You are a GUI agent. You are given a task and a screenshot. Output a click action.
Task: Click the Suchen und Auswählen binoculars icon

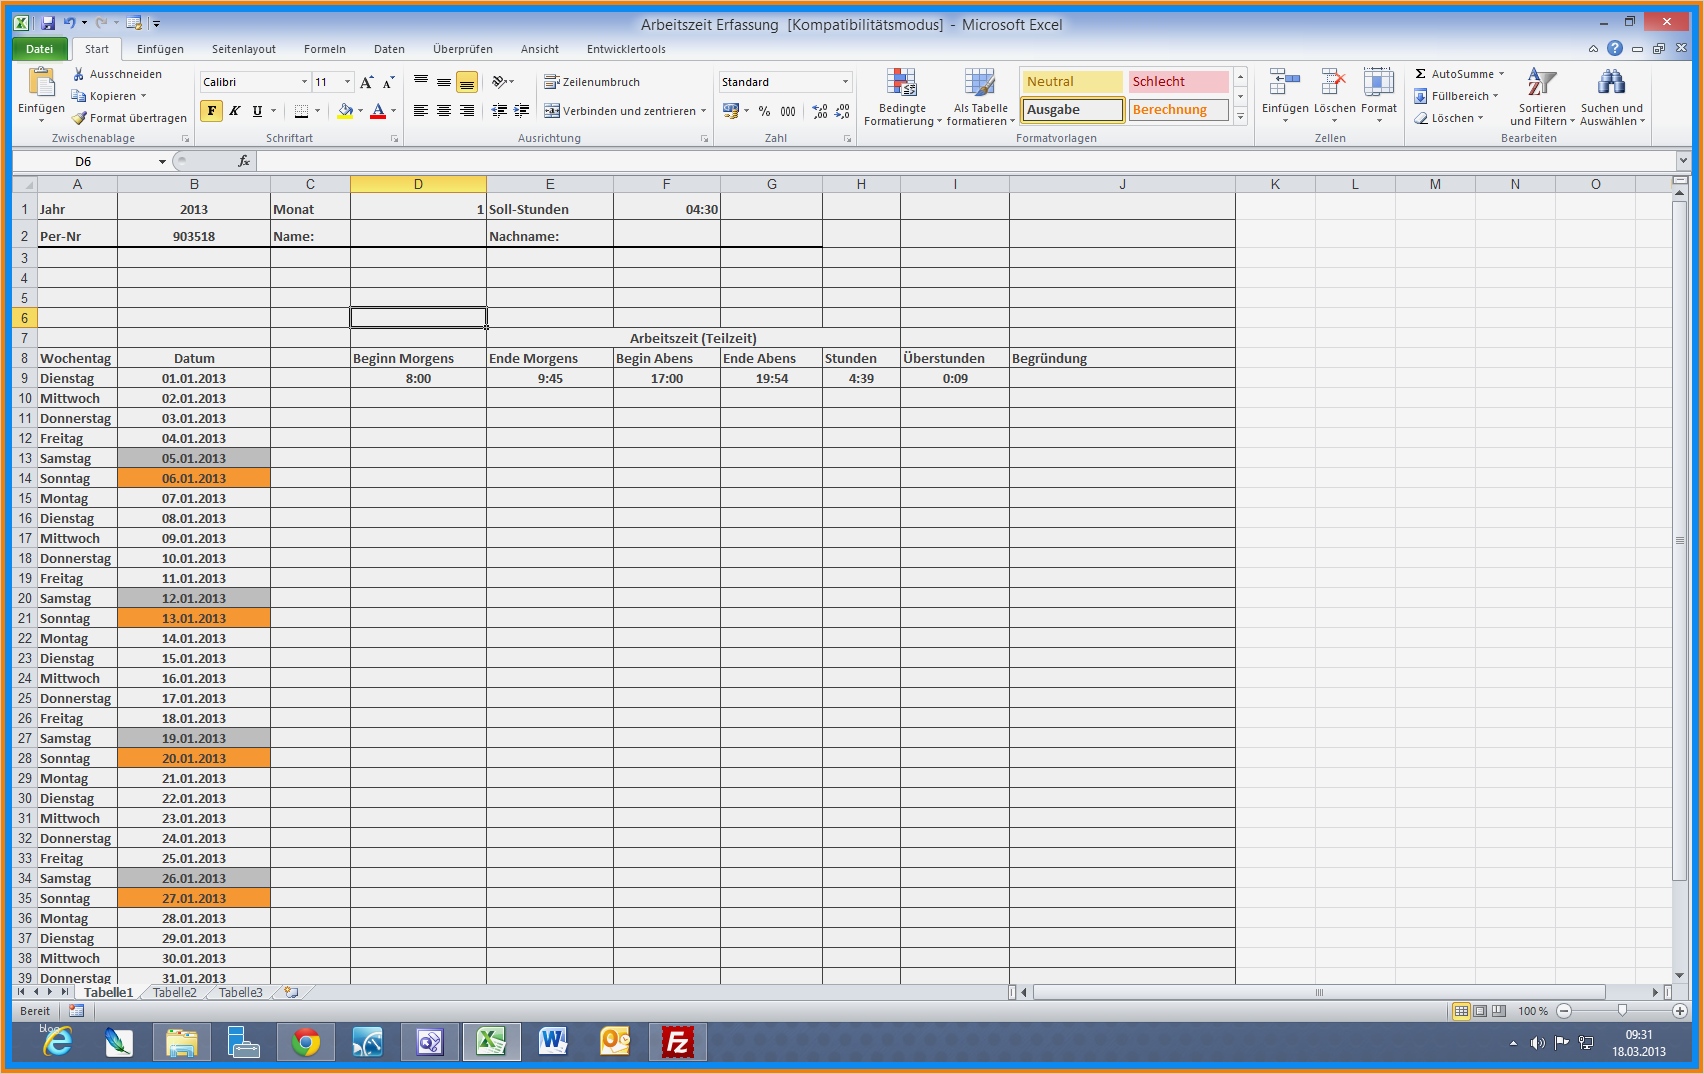(x=1611, y=82)
